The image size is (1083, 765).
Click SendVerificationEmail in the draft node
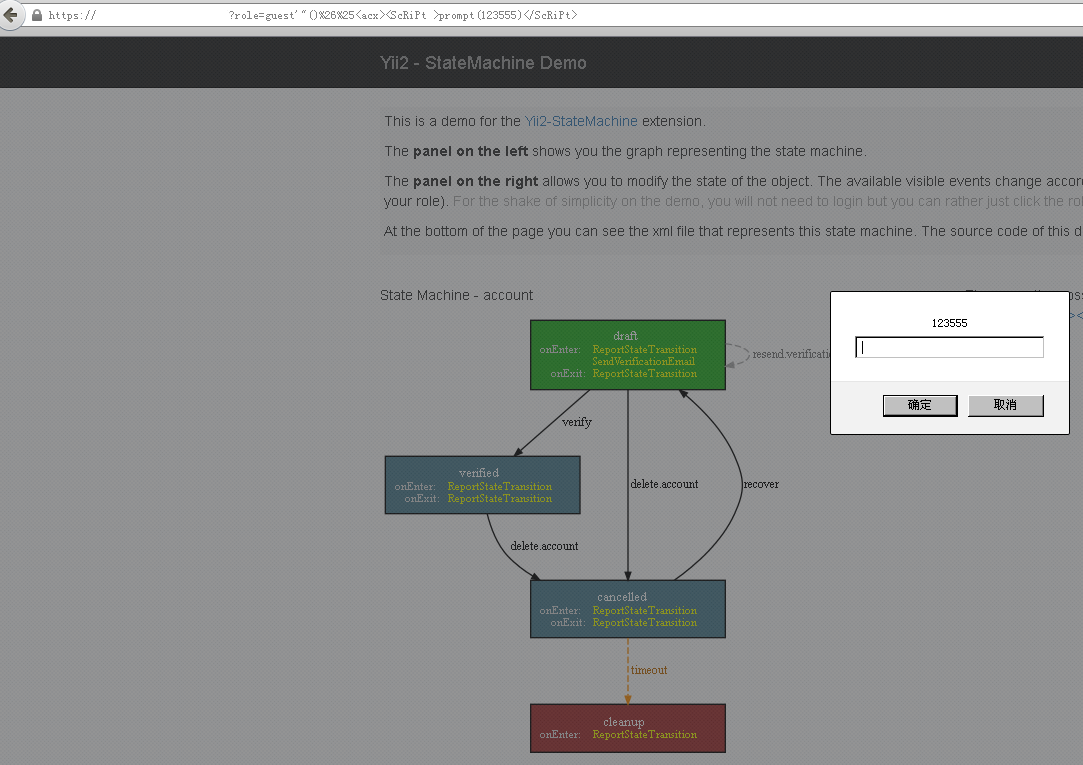point(643,362)
